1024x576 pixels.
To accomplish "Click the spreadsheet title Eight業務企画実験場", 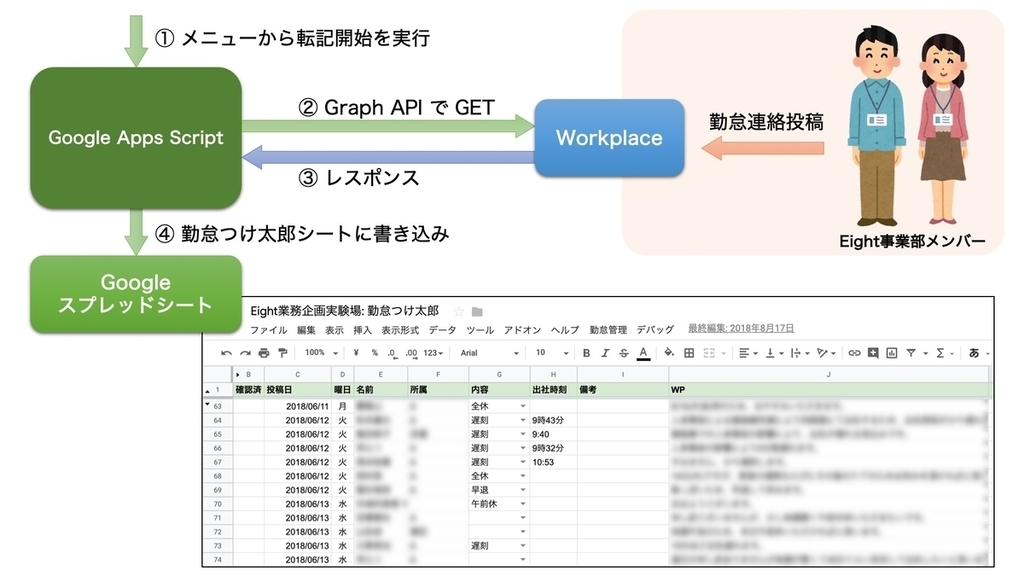I will tap(344, 311).
